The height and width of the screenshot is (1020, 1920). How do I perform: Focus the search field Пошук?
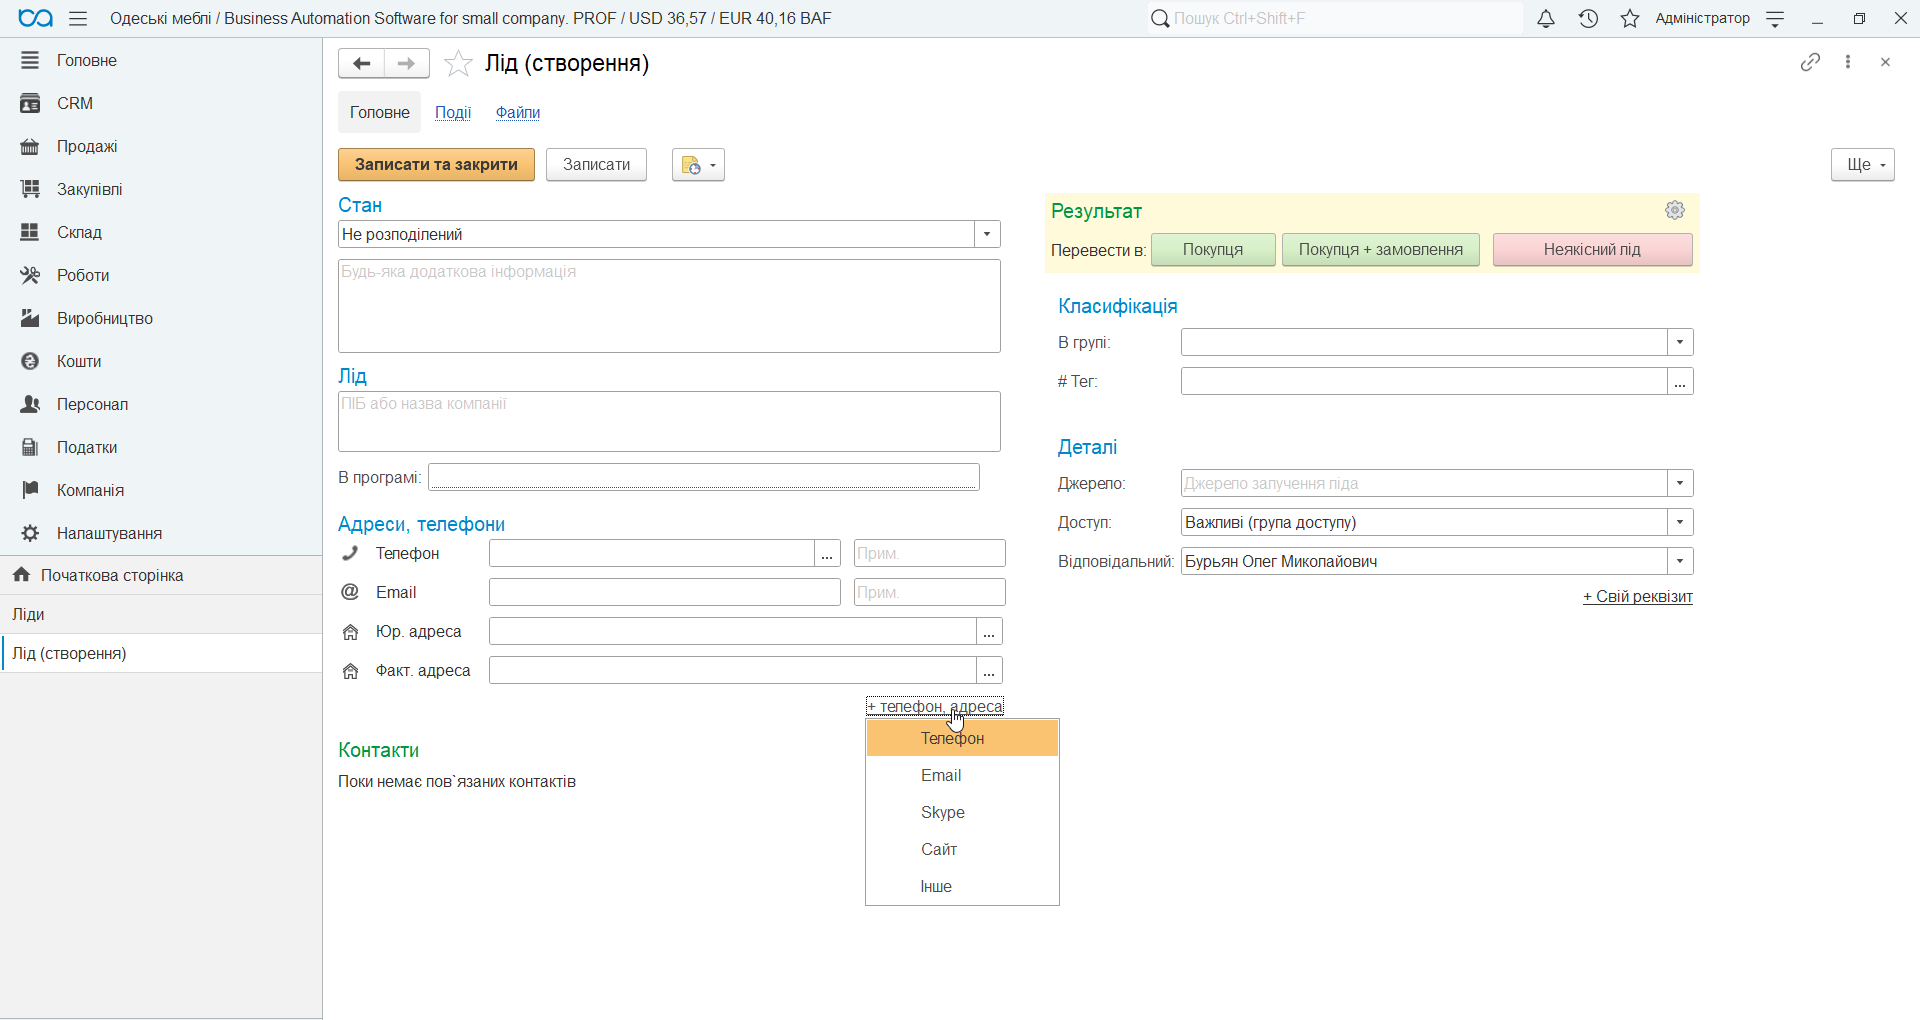coord(1335,18)
